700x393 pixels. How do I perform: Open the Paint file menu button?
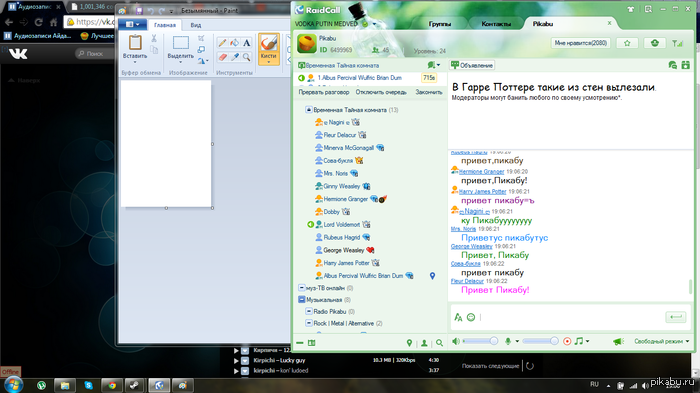(x=133, y=25)
